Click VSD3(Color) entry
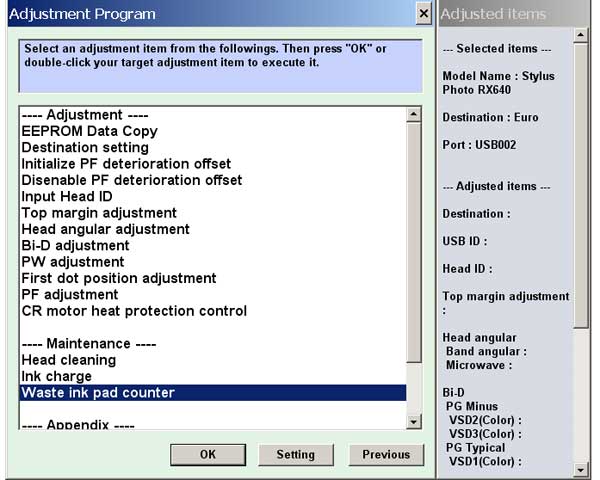The image size is (600, 480). pyautogui.click(x=486, y=434)
